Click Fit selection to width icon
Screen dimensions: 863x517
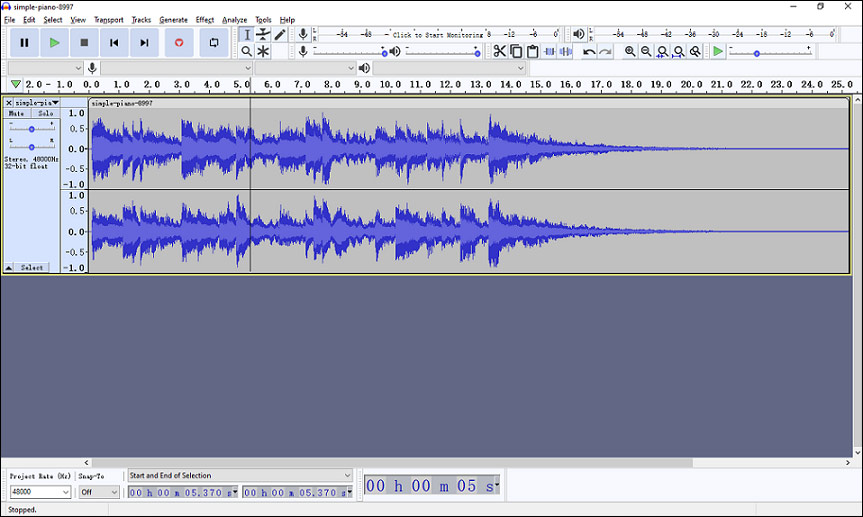[x=663, y=51]
